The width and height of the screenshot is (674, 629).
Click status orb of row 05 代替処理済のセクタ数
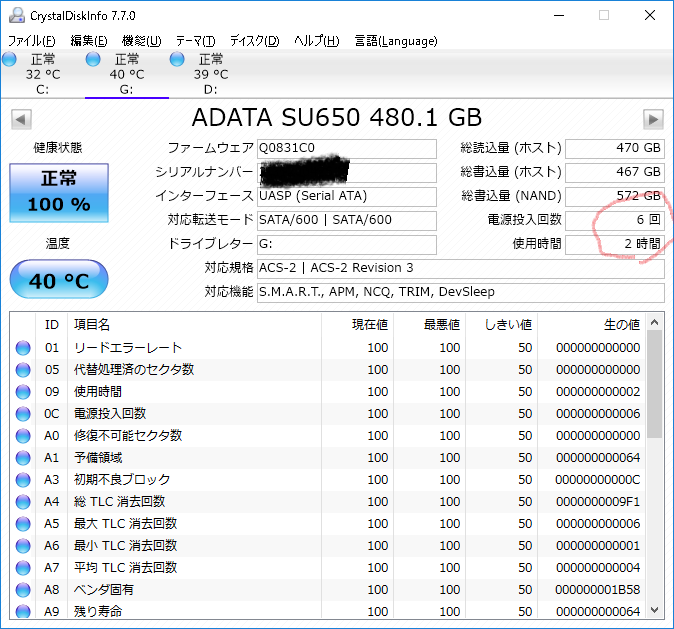point(23,370)
